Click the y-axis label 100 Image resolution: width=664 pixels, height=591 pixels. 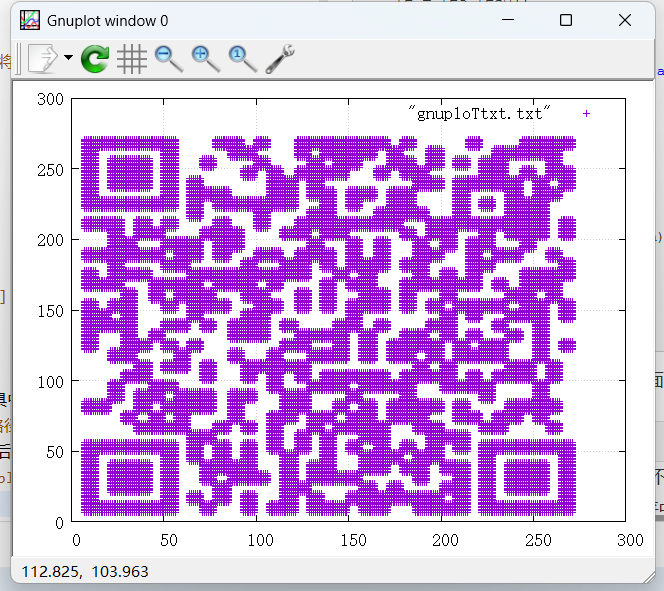tap(50, 382)
